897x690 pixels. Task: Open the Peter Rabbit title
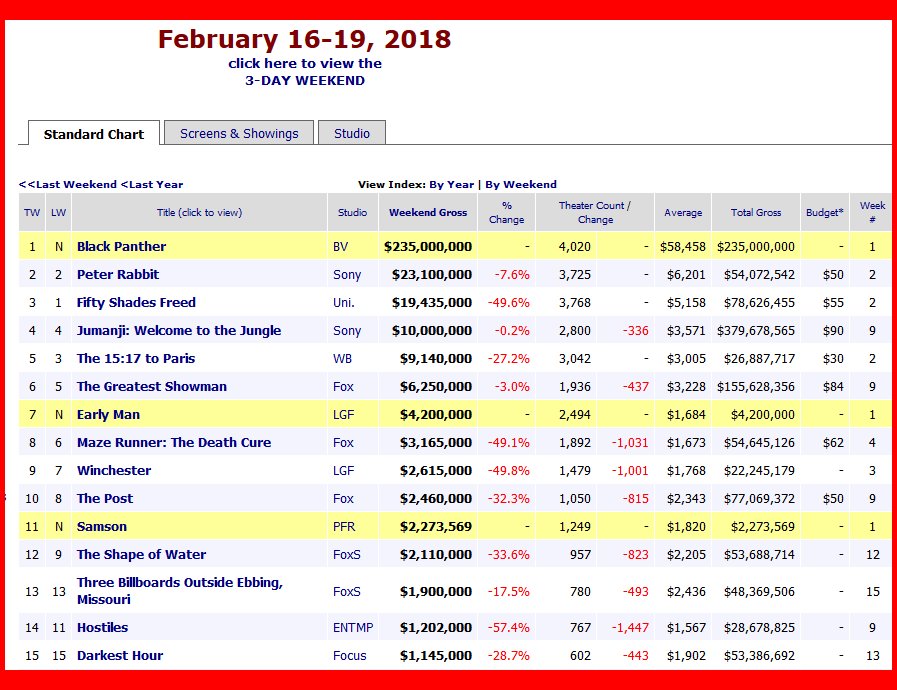pyautogui.click(x=118, y=275)
